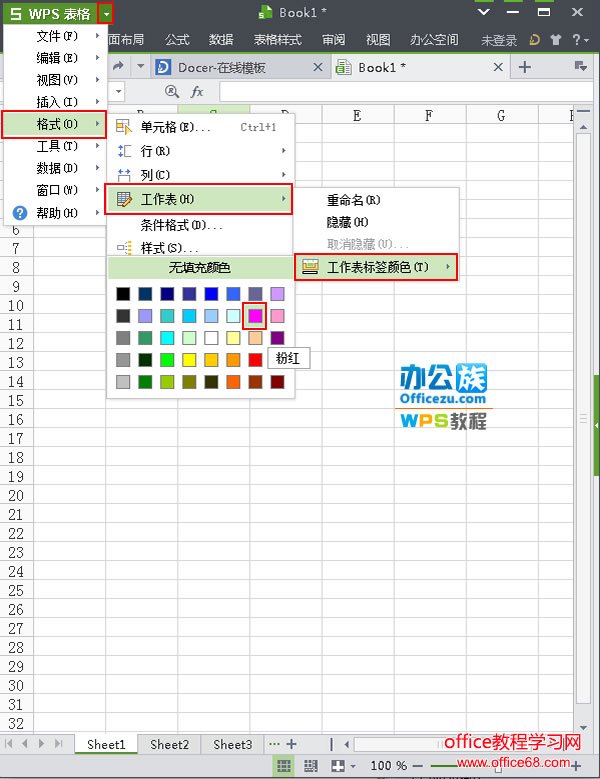Click the skin T-shirt icon

pos(556,40)
